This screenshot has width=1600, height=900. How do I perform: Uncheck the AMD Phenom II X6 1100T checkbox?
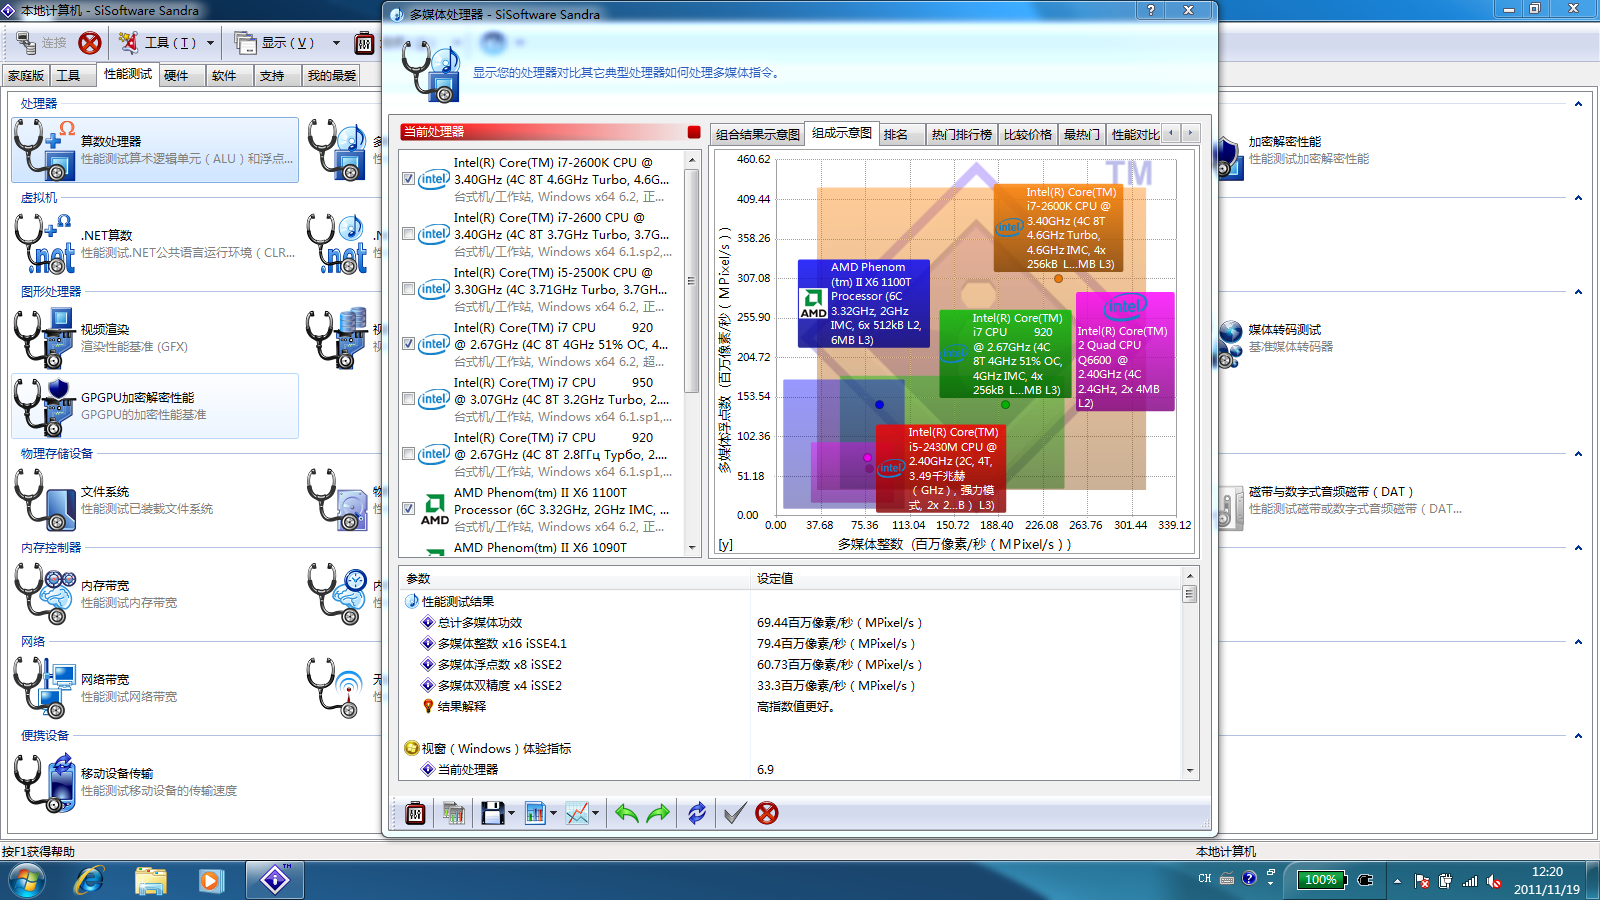(x=409, y=509)
